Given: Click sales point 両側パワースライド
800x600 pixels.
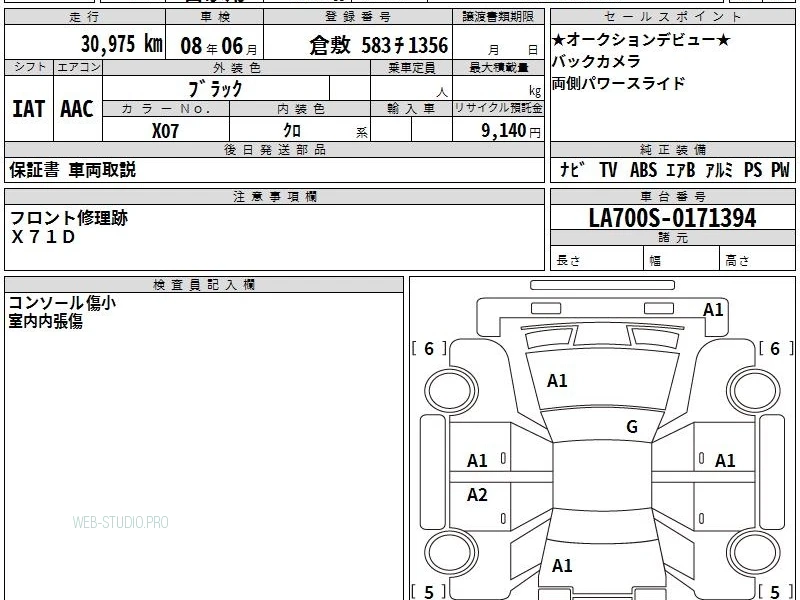Looking at the screenshot, I should tap(618, 83).
